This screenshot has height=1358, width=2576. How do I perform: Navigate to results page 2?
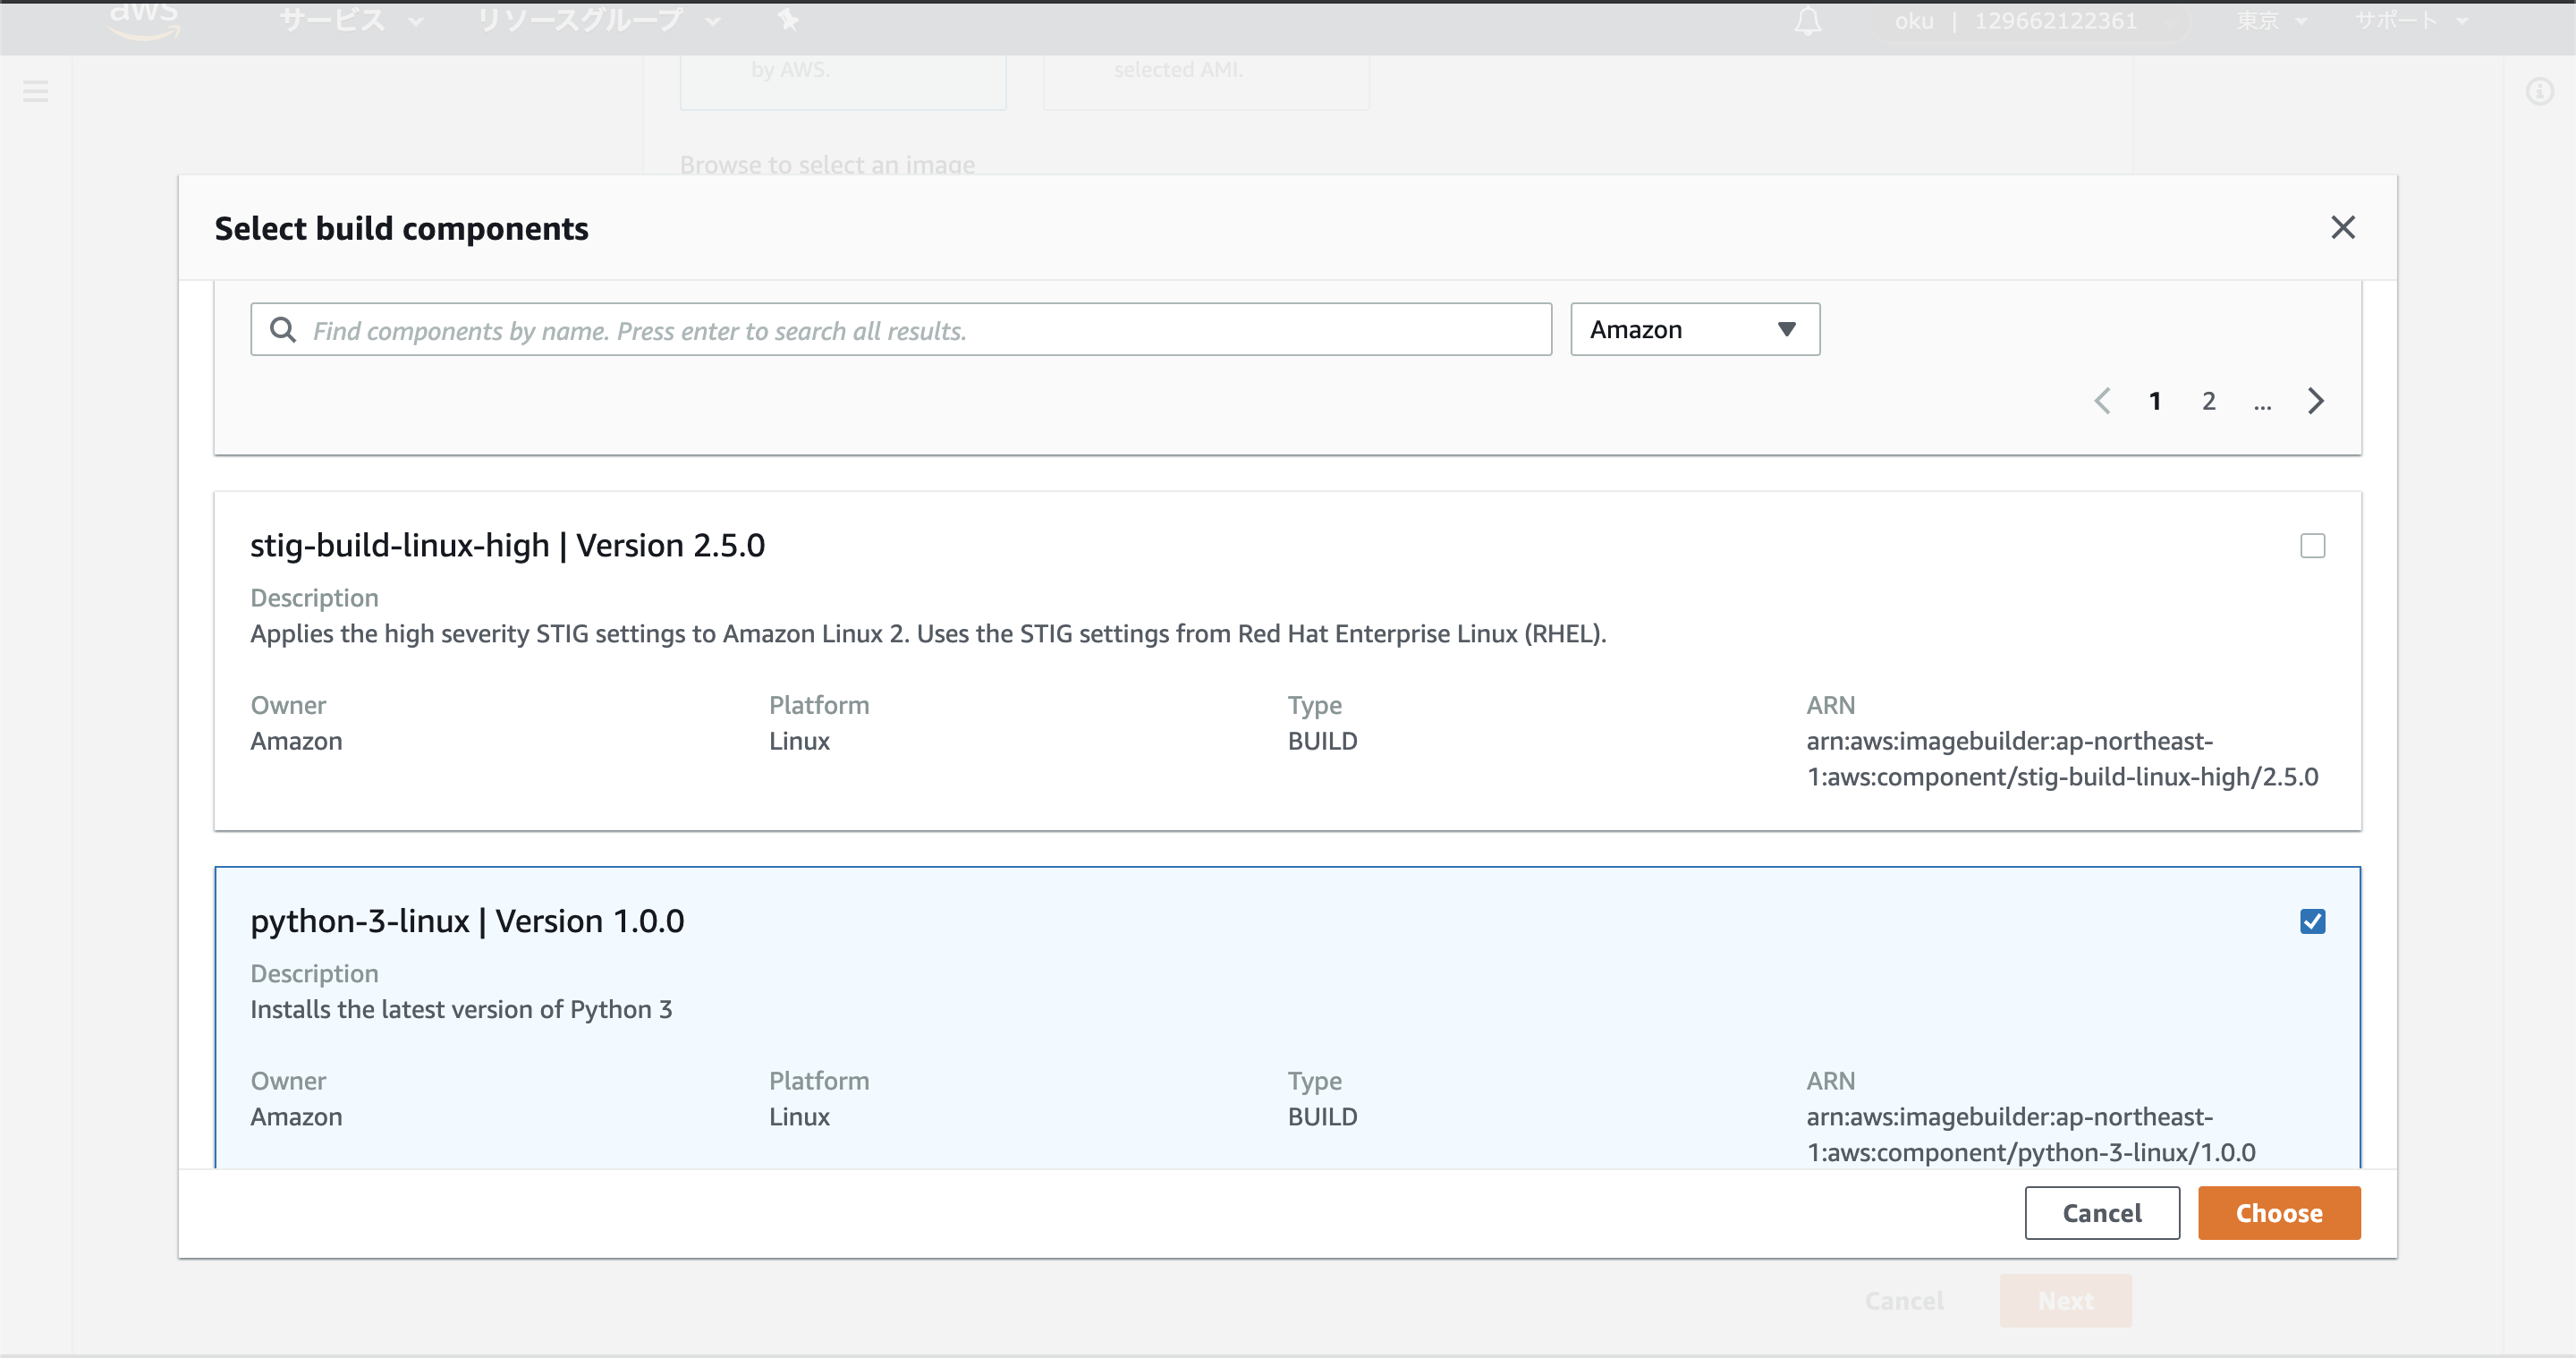click(2208, 401)
